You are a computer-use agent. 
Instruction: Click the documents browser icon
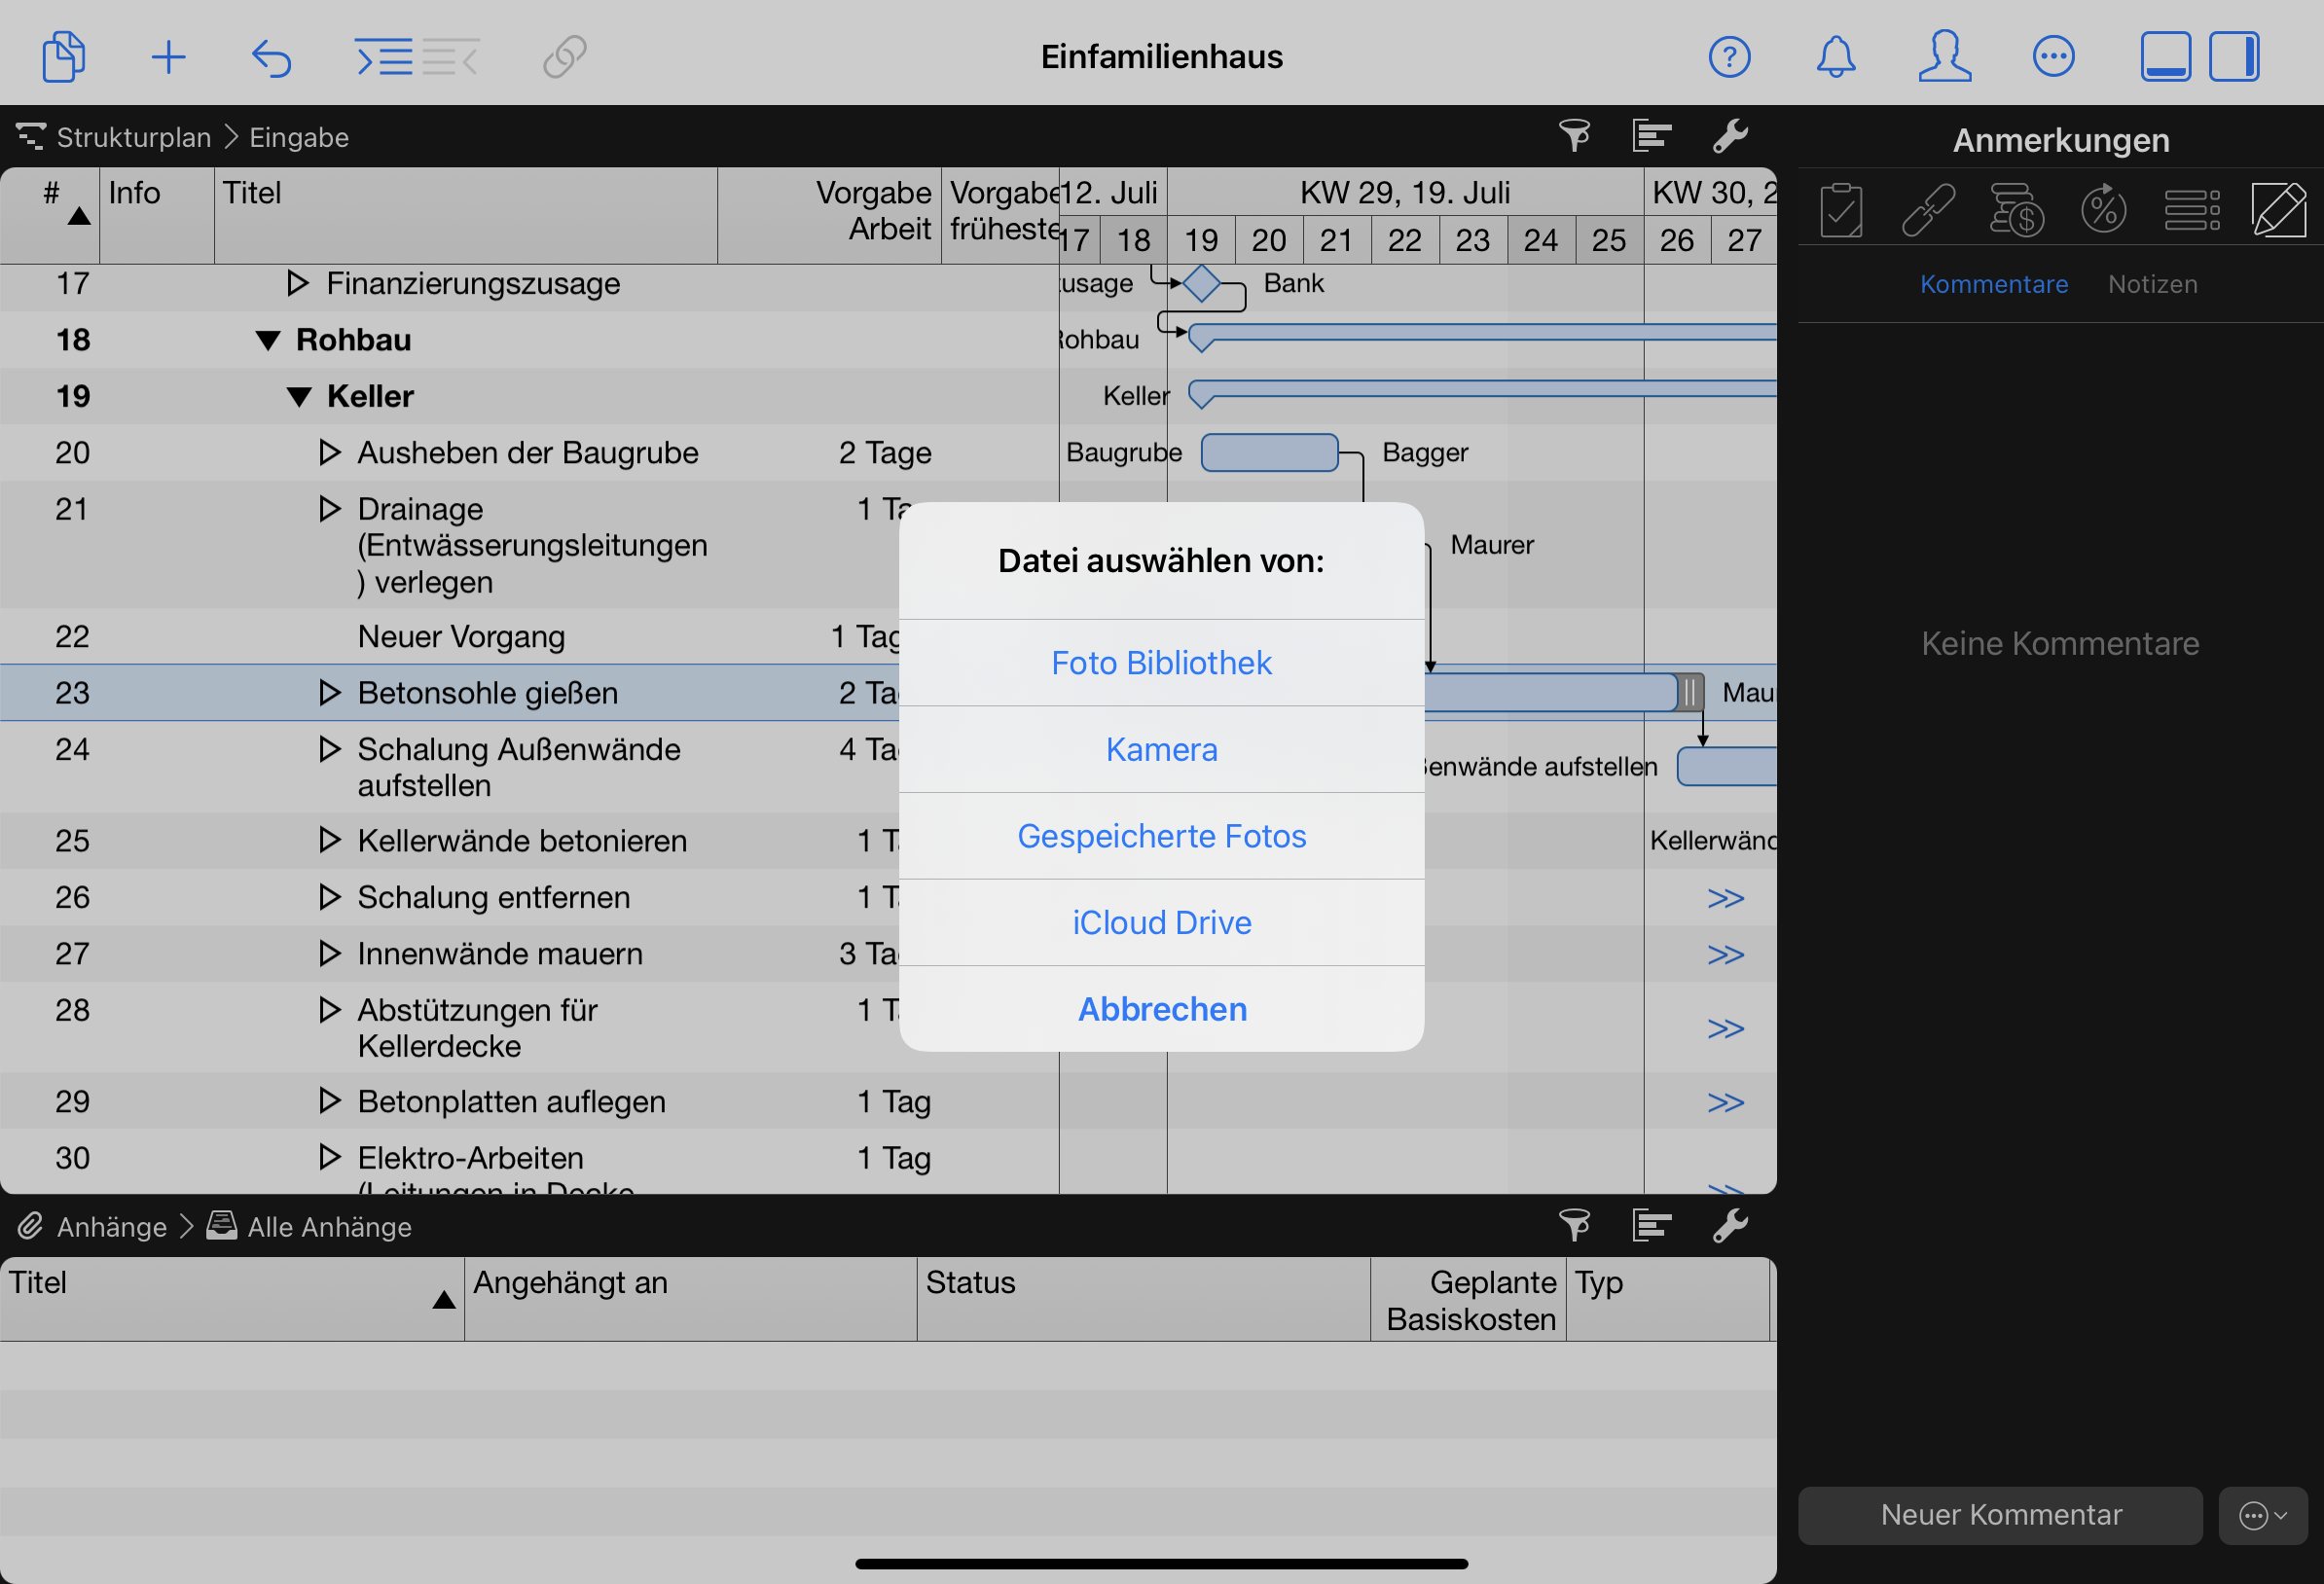64,57
